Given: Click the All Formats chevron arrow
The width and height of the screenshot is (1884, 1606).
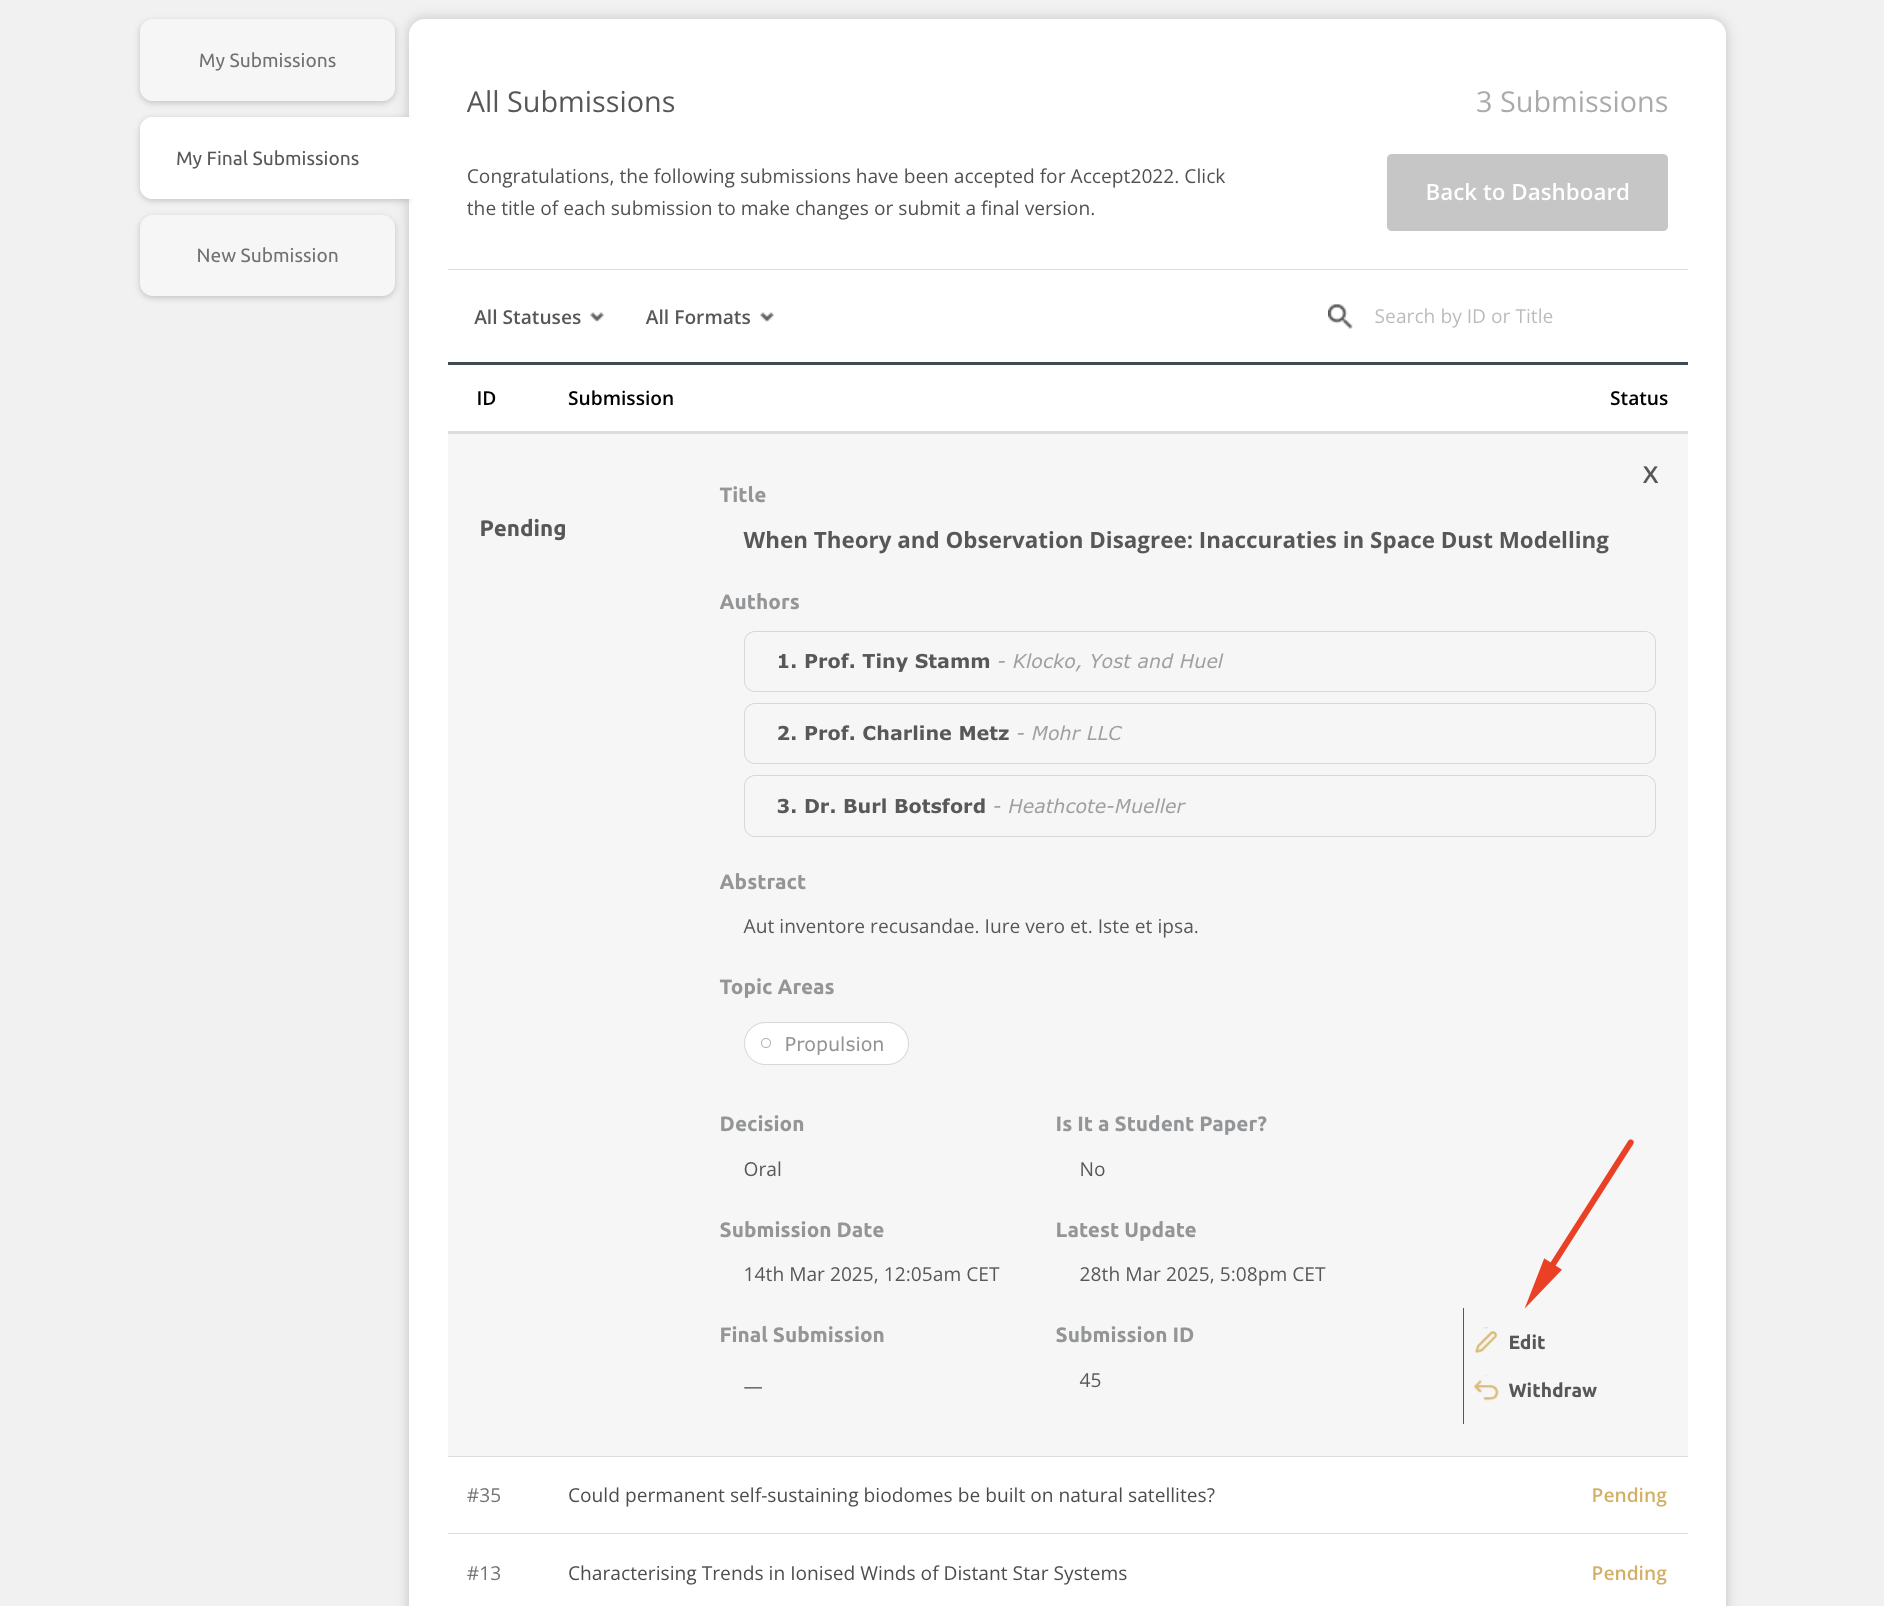Looking at the screenshot, I should (x=767, y=317).
